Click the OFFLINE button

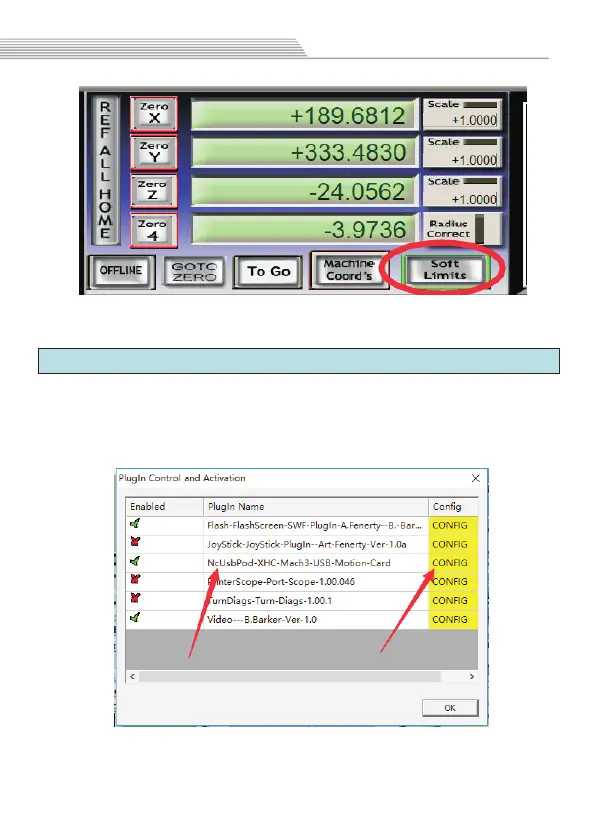pos(121,271)
